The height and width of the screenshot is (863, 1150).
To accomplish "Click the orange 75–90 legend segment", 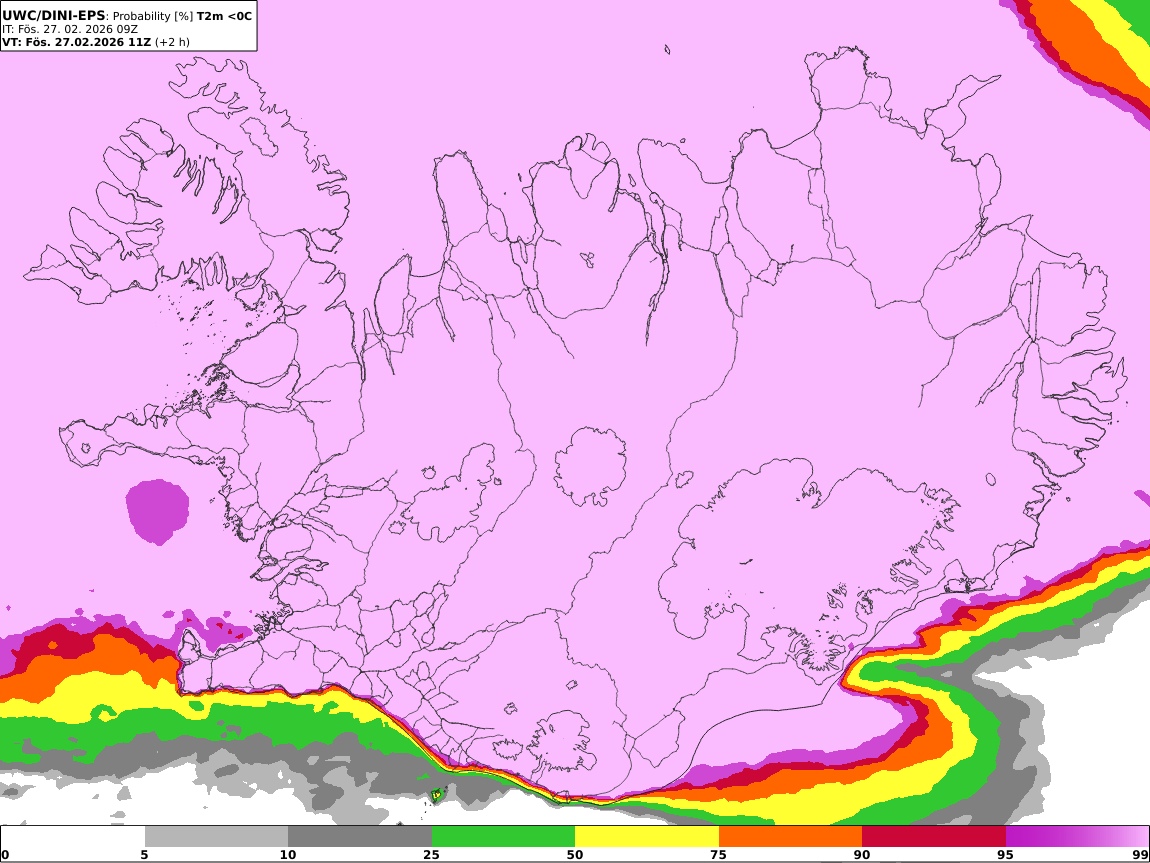I will coord(791,836).
